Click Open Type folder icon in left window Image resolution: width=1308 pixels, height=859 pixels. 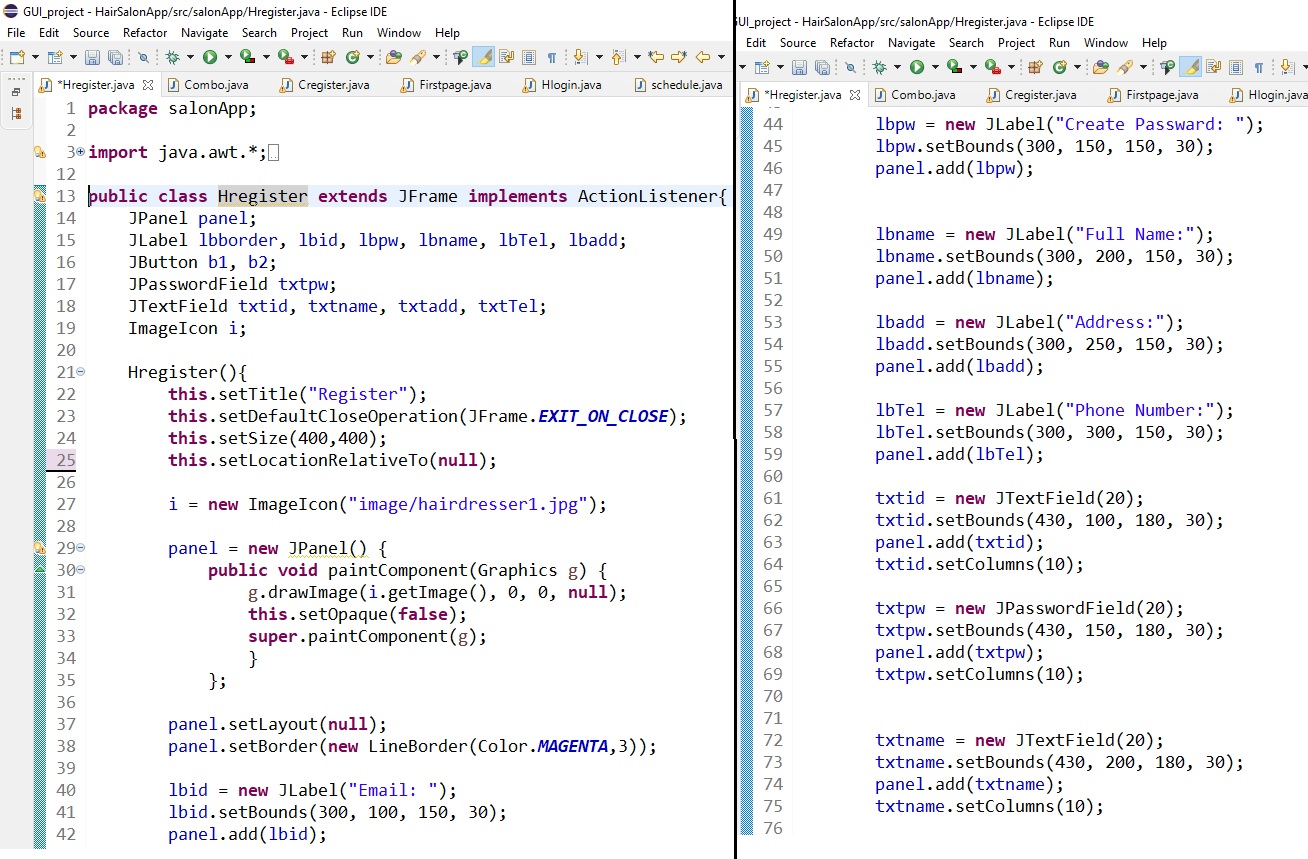point(394,57)
